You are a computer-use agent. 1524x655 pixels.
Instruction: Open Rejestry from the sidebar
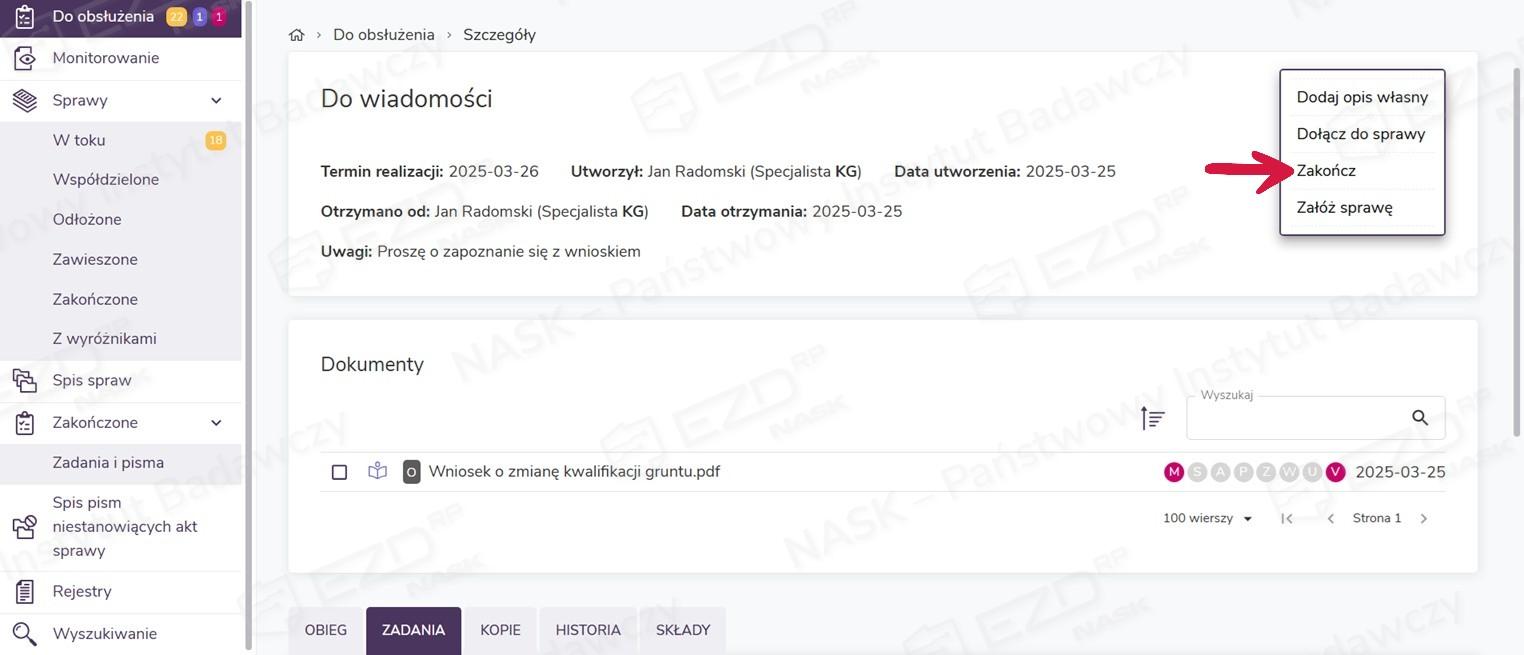[x=82, y=591]
